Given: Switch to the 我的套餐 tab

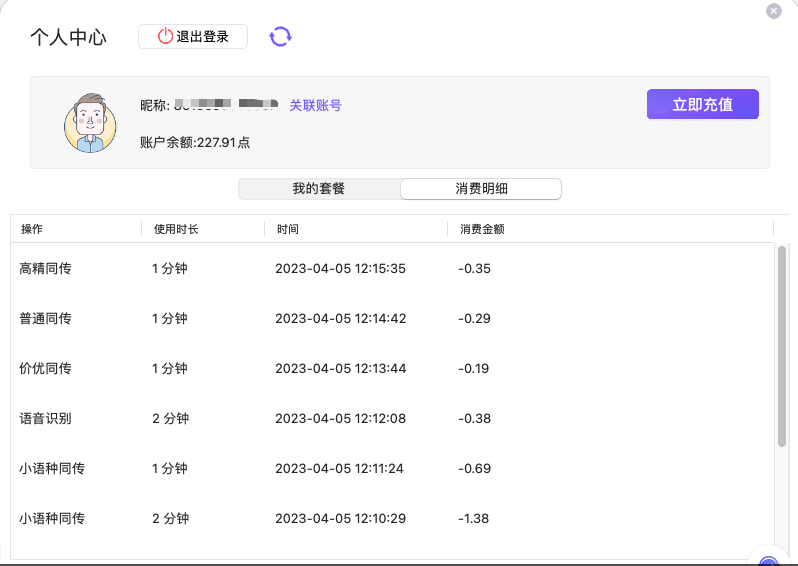Looking at the screenshot, I should tap(318, 189).
